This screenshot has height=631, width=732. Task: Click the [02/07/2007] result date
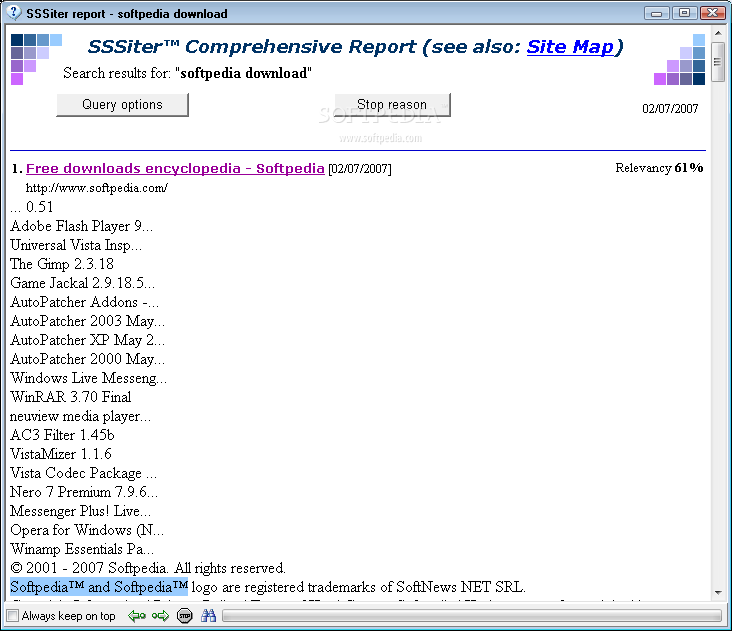tap(359, 168)
